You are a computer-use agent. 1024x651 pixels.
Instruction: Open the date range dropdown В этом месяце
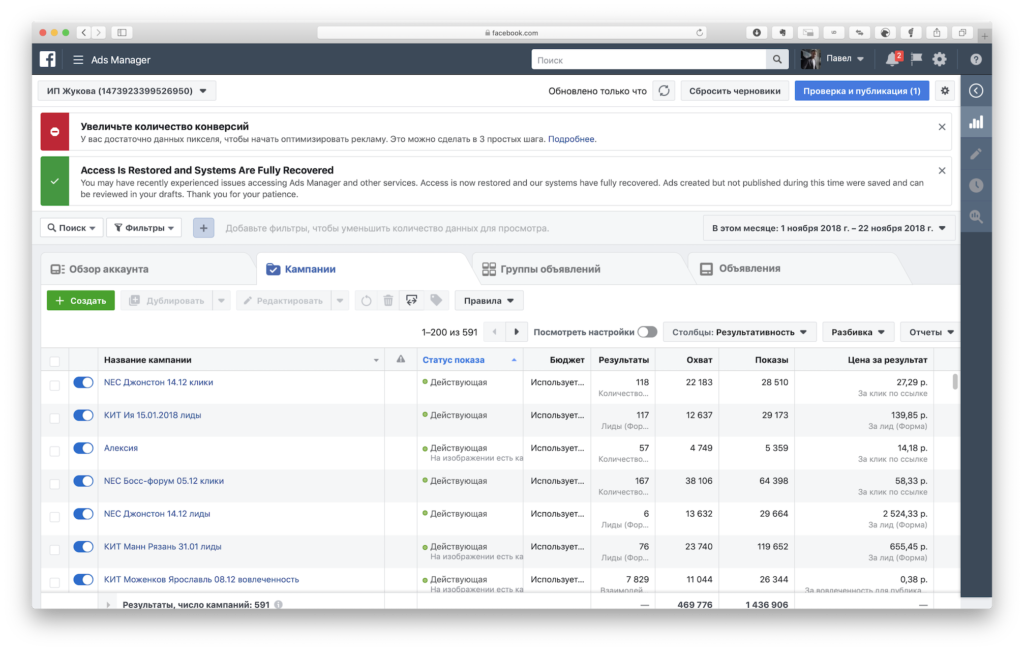(829, 228)
